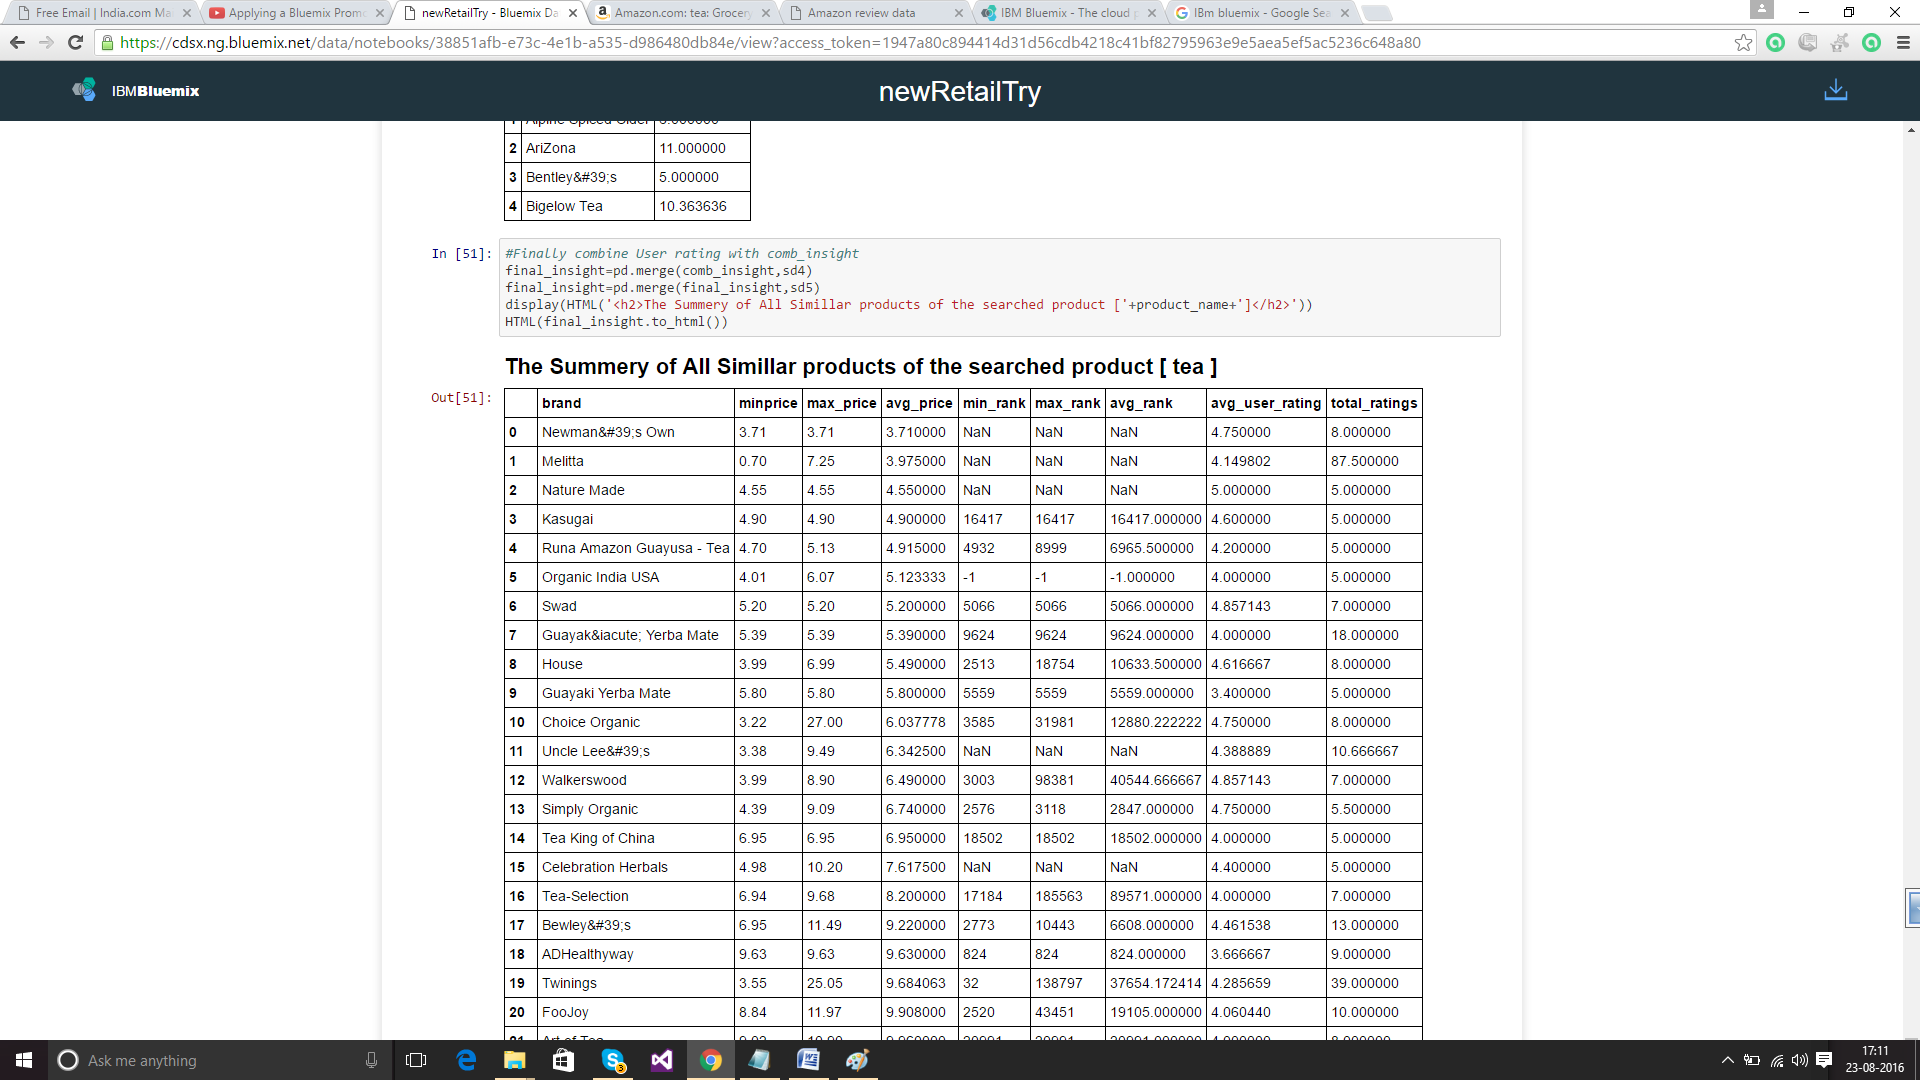This screenshot has width=1920, height=1080.
Task: Open Skype from the taskbar
Action: click(613, 1060)
